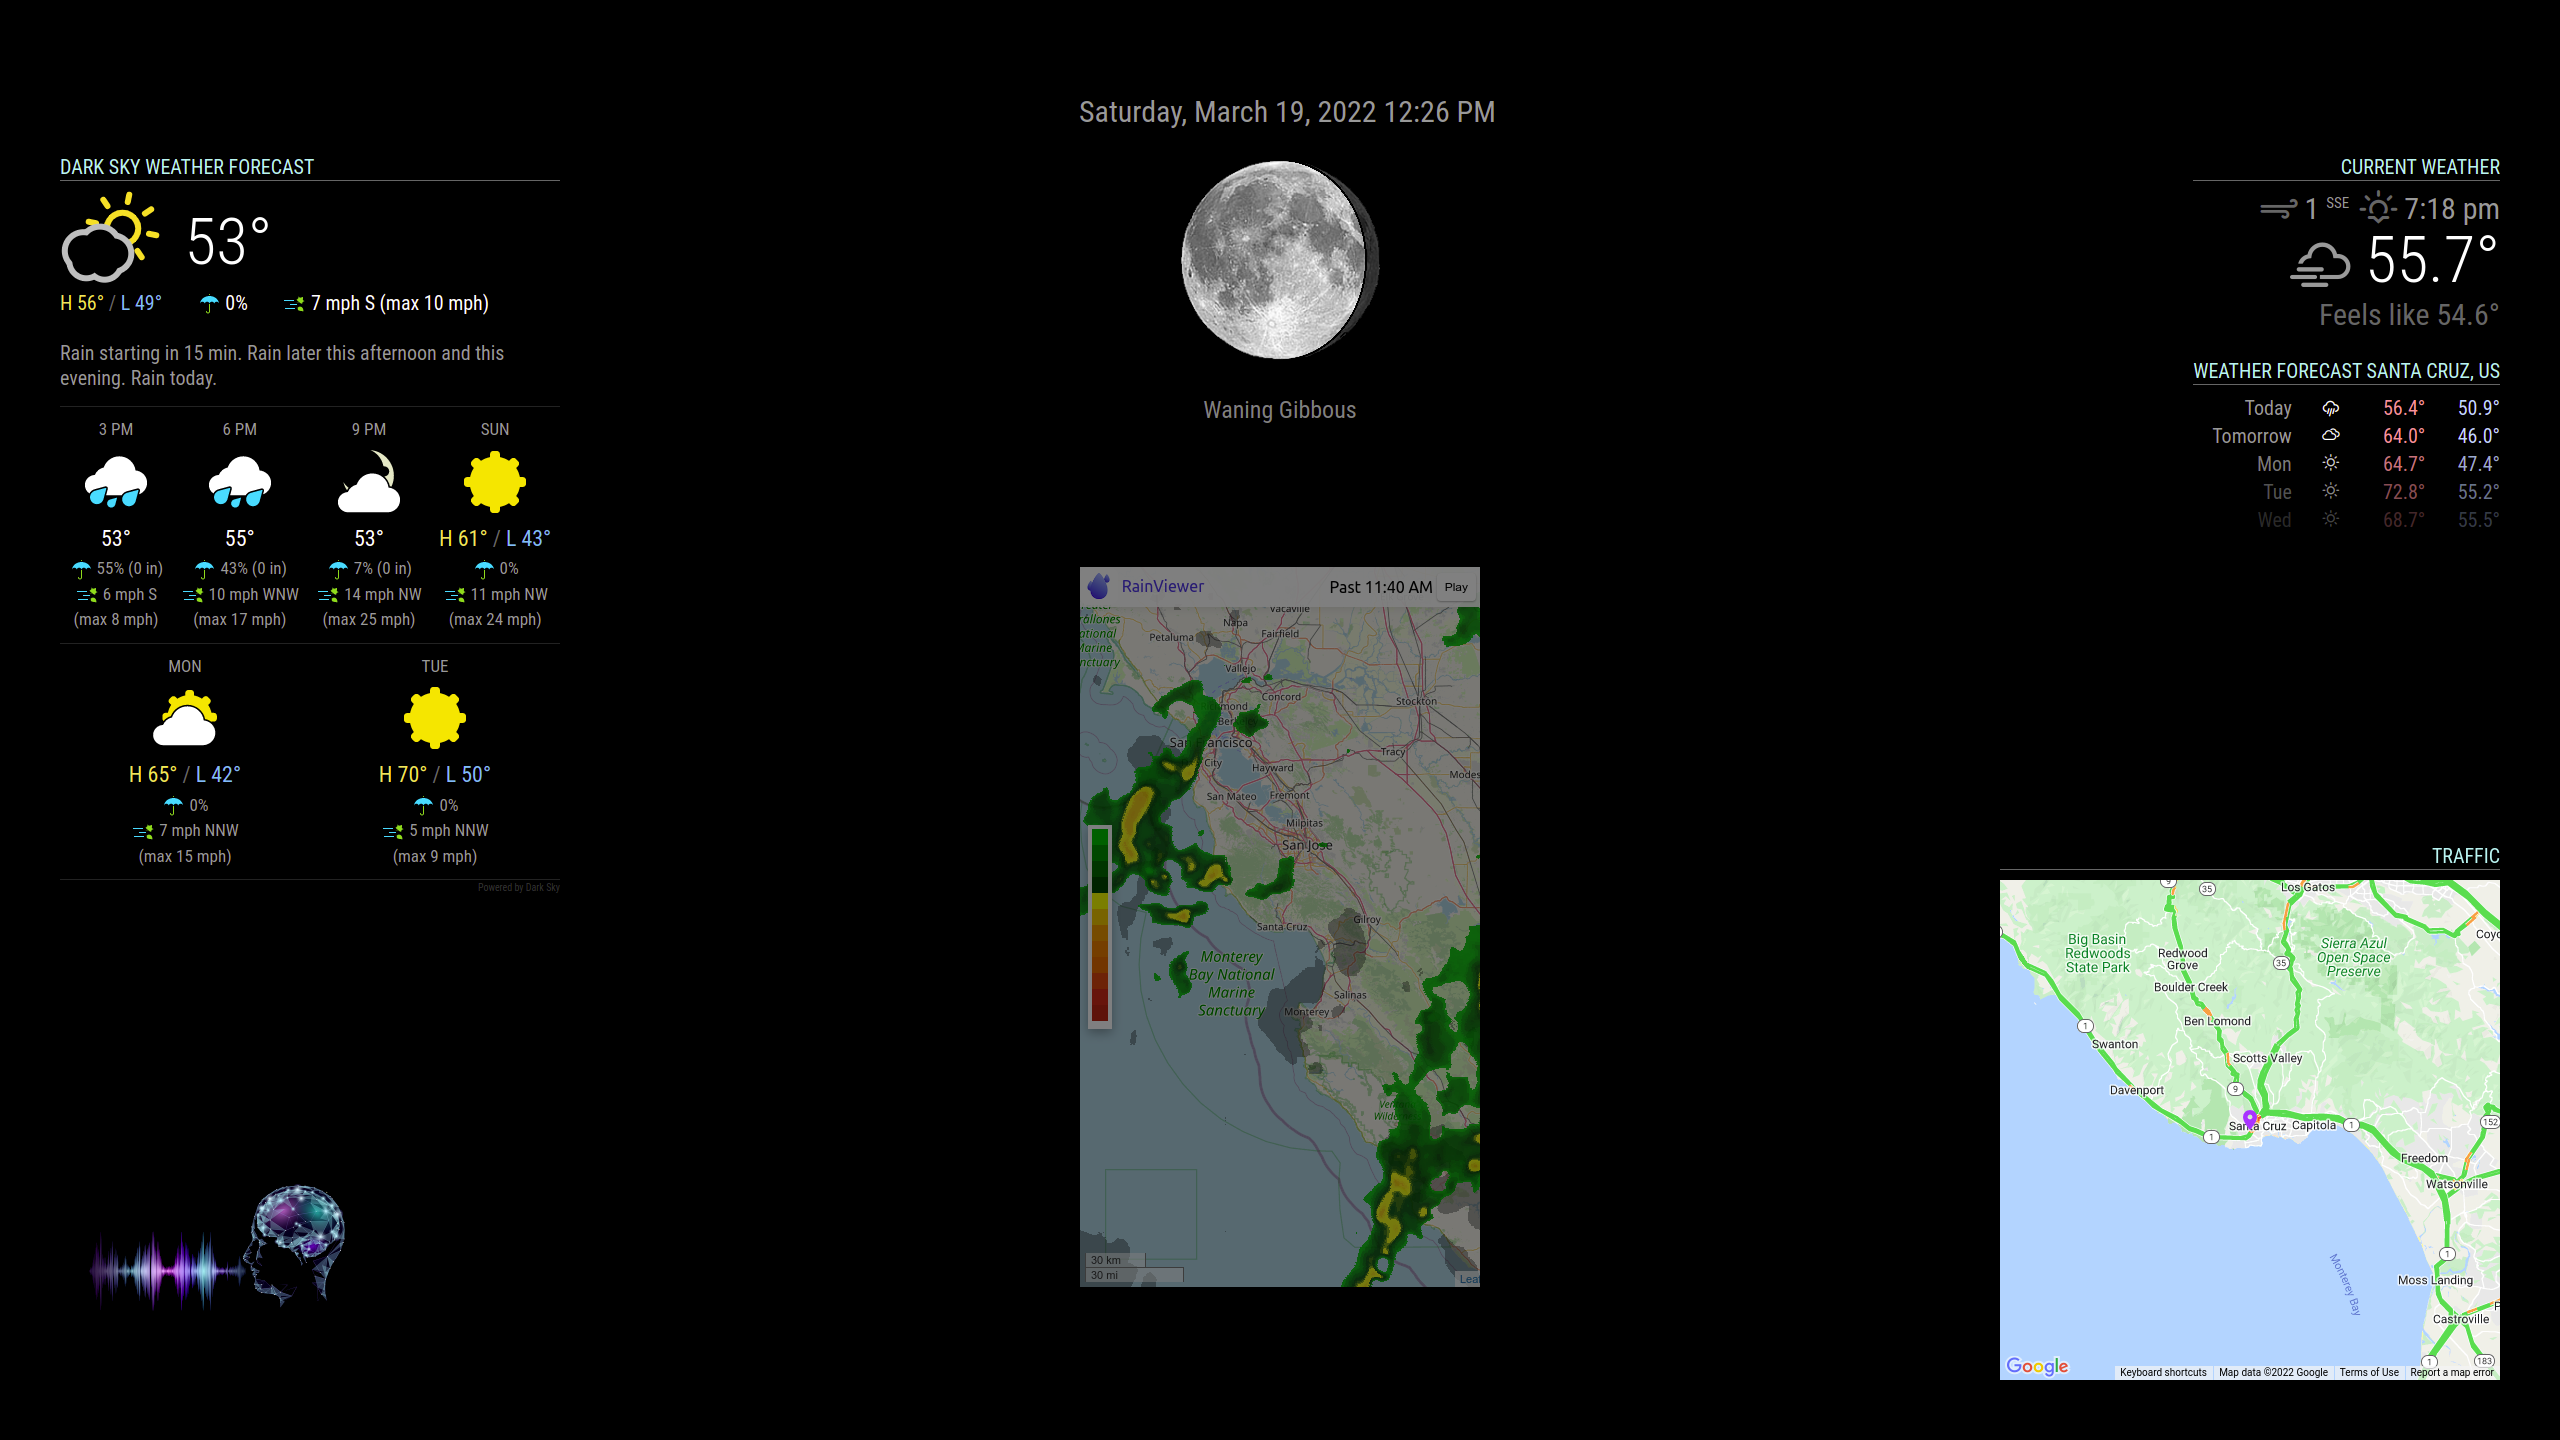Open the map Keyboard shortcuts button
The height and width of the screenshot is (1440, 2560).
click(x=2163, y=1372)
